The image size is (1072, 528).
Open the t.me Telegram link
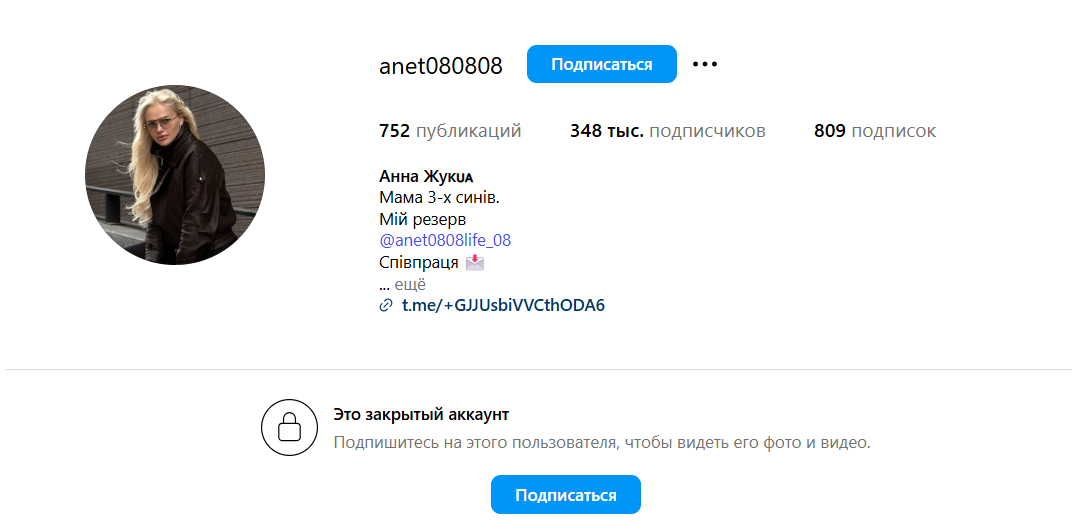click(x=503, y=305)
